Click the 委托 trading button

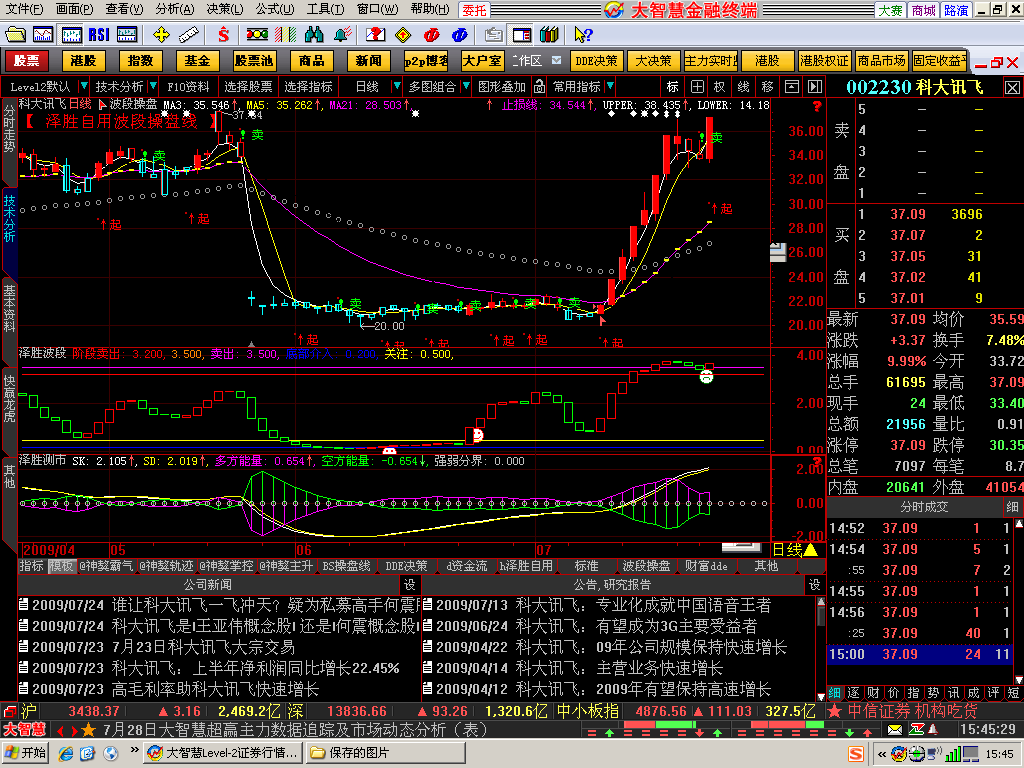(474, 10)
